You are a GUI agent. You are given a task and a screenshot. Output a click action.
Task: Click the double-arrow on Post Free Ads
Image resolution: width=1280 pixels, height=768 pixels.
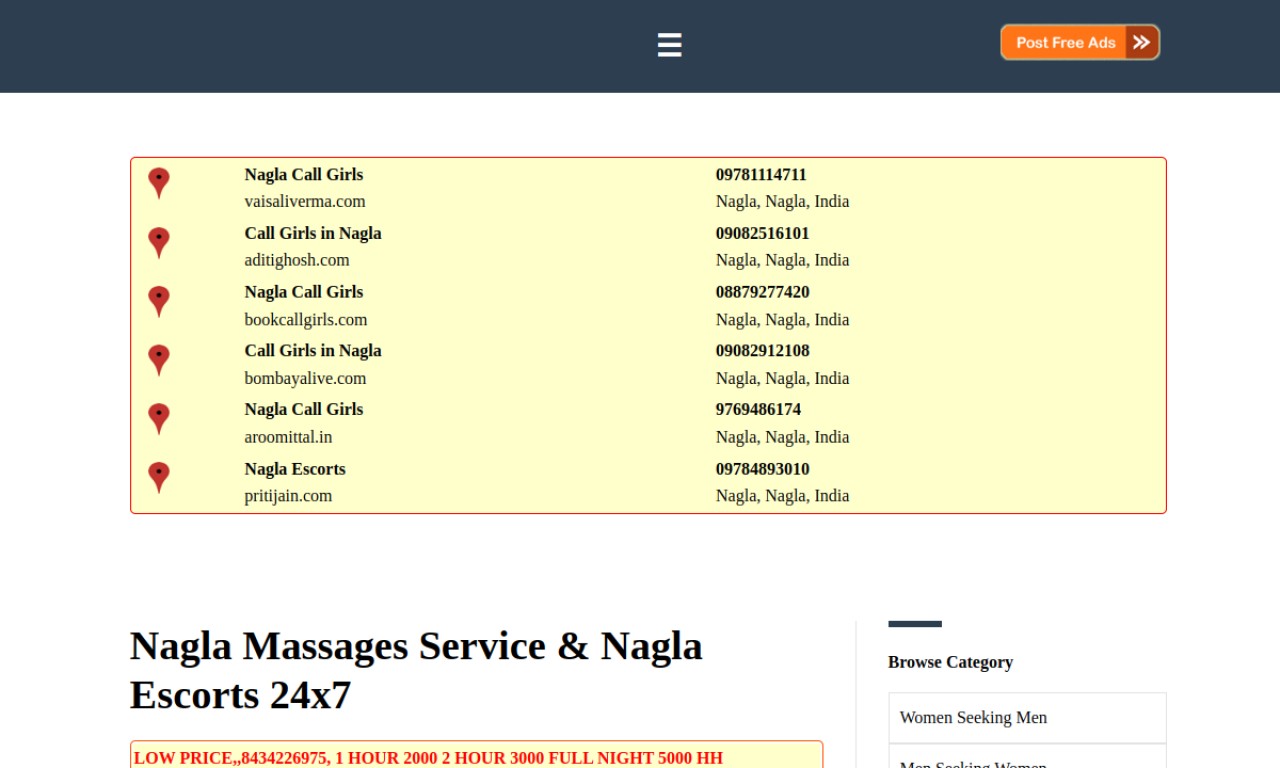click(x=1141, y=42)
